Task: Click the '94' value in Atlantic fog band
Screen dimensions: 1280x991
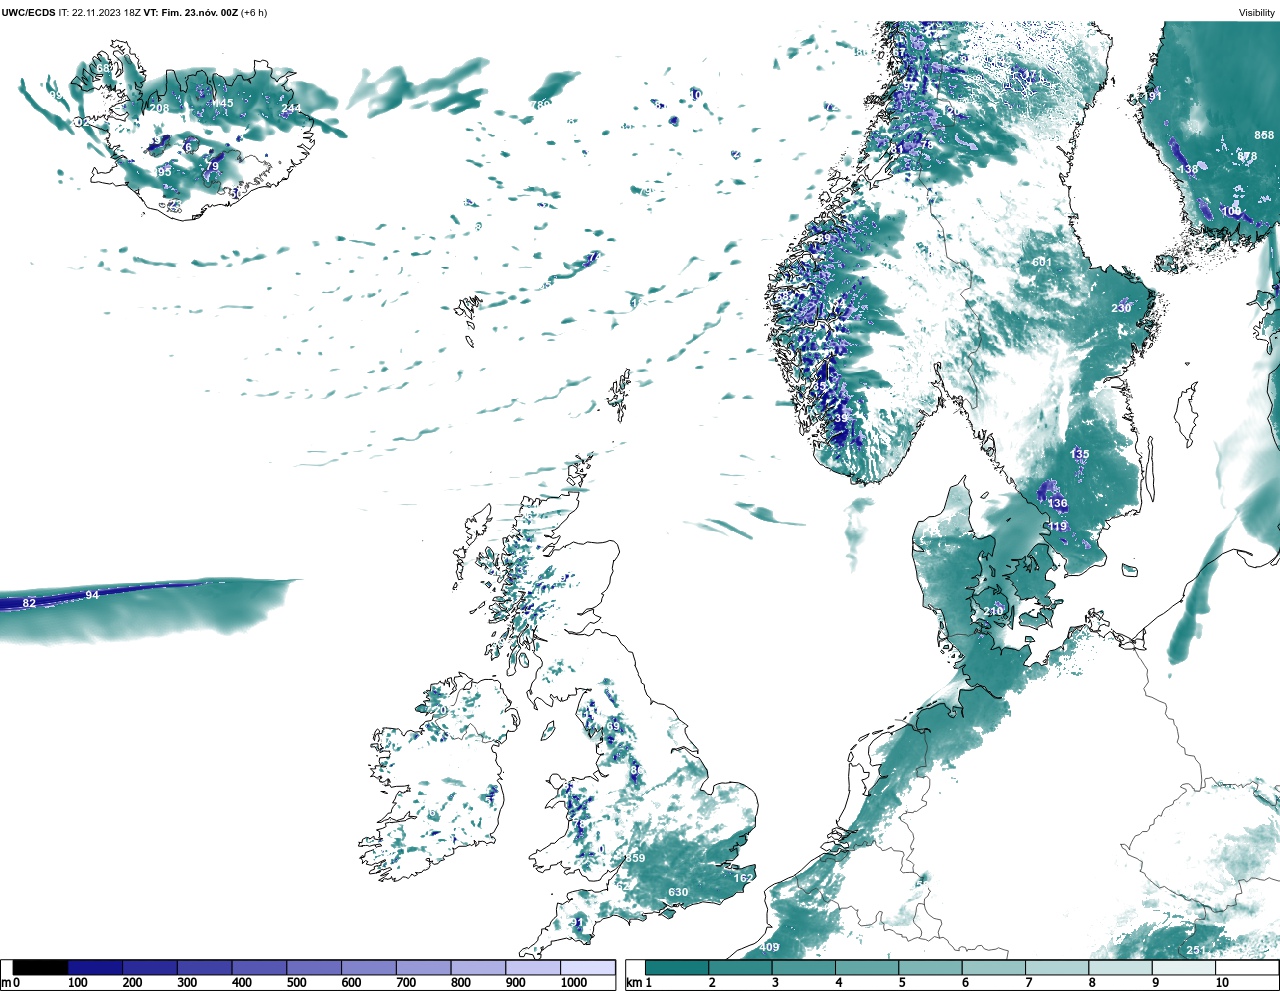Action: pos(92,595)
